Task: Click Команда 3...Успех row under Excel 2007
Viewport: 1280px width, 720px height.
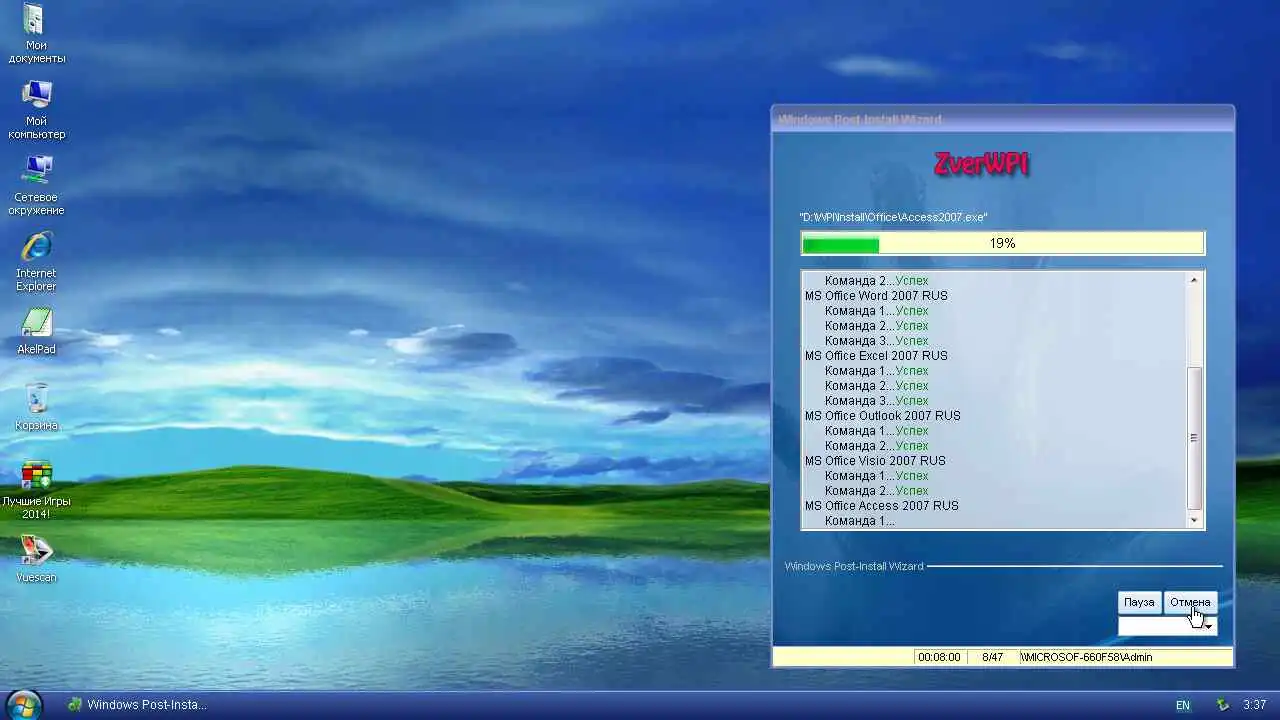Action: pos(877,401)
